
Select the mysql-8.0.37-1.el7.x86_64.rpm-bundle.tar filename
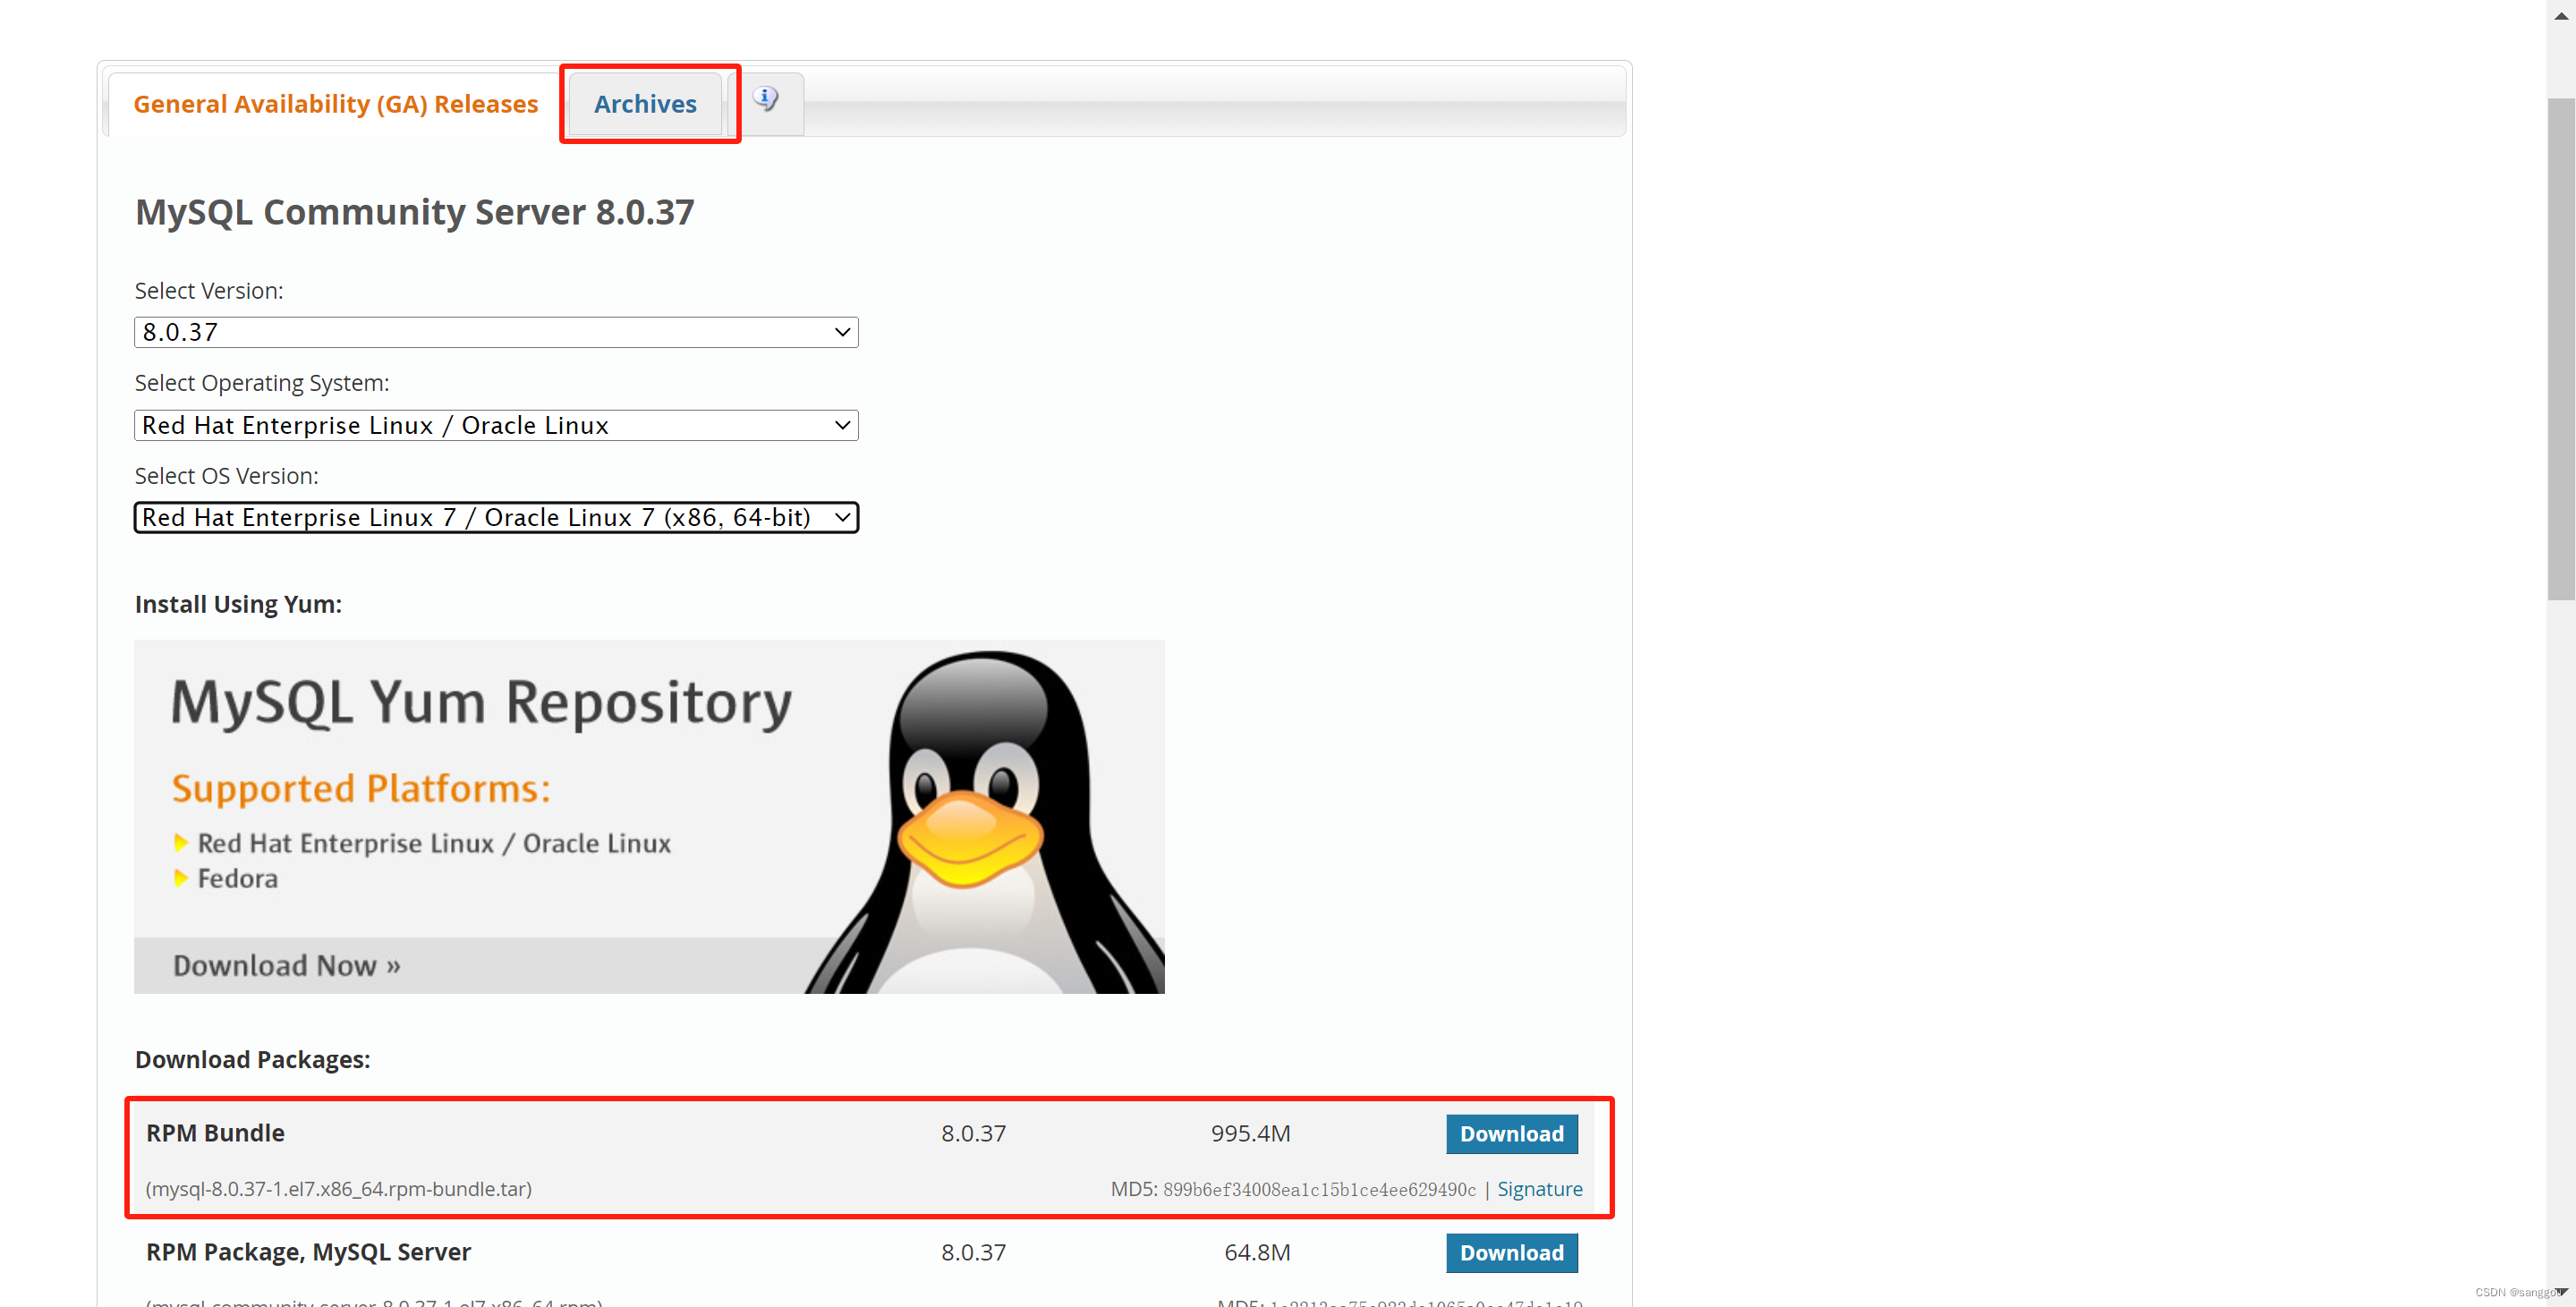pyautogui.click(x=339, y=1189)
